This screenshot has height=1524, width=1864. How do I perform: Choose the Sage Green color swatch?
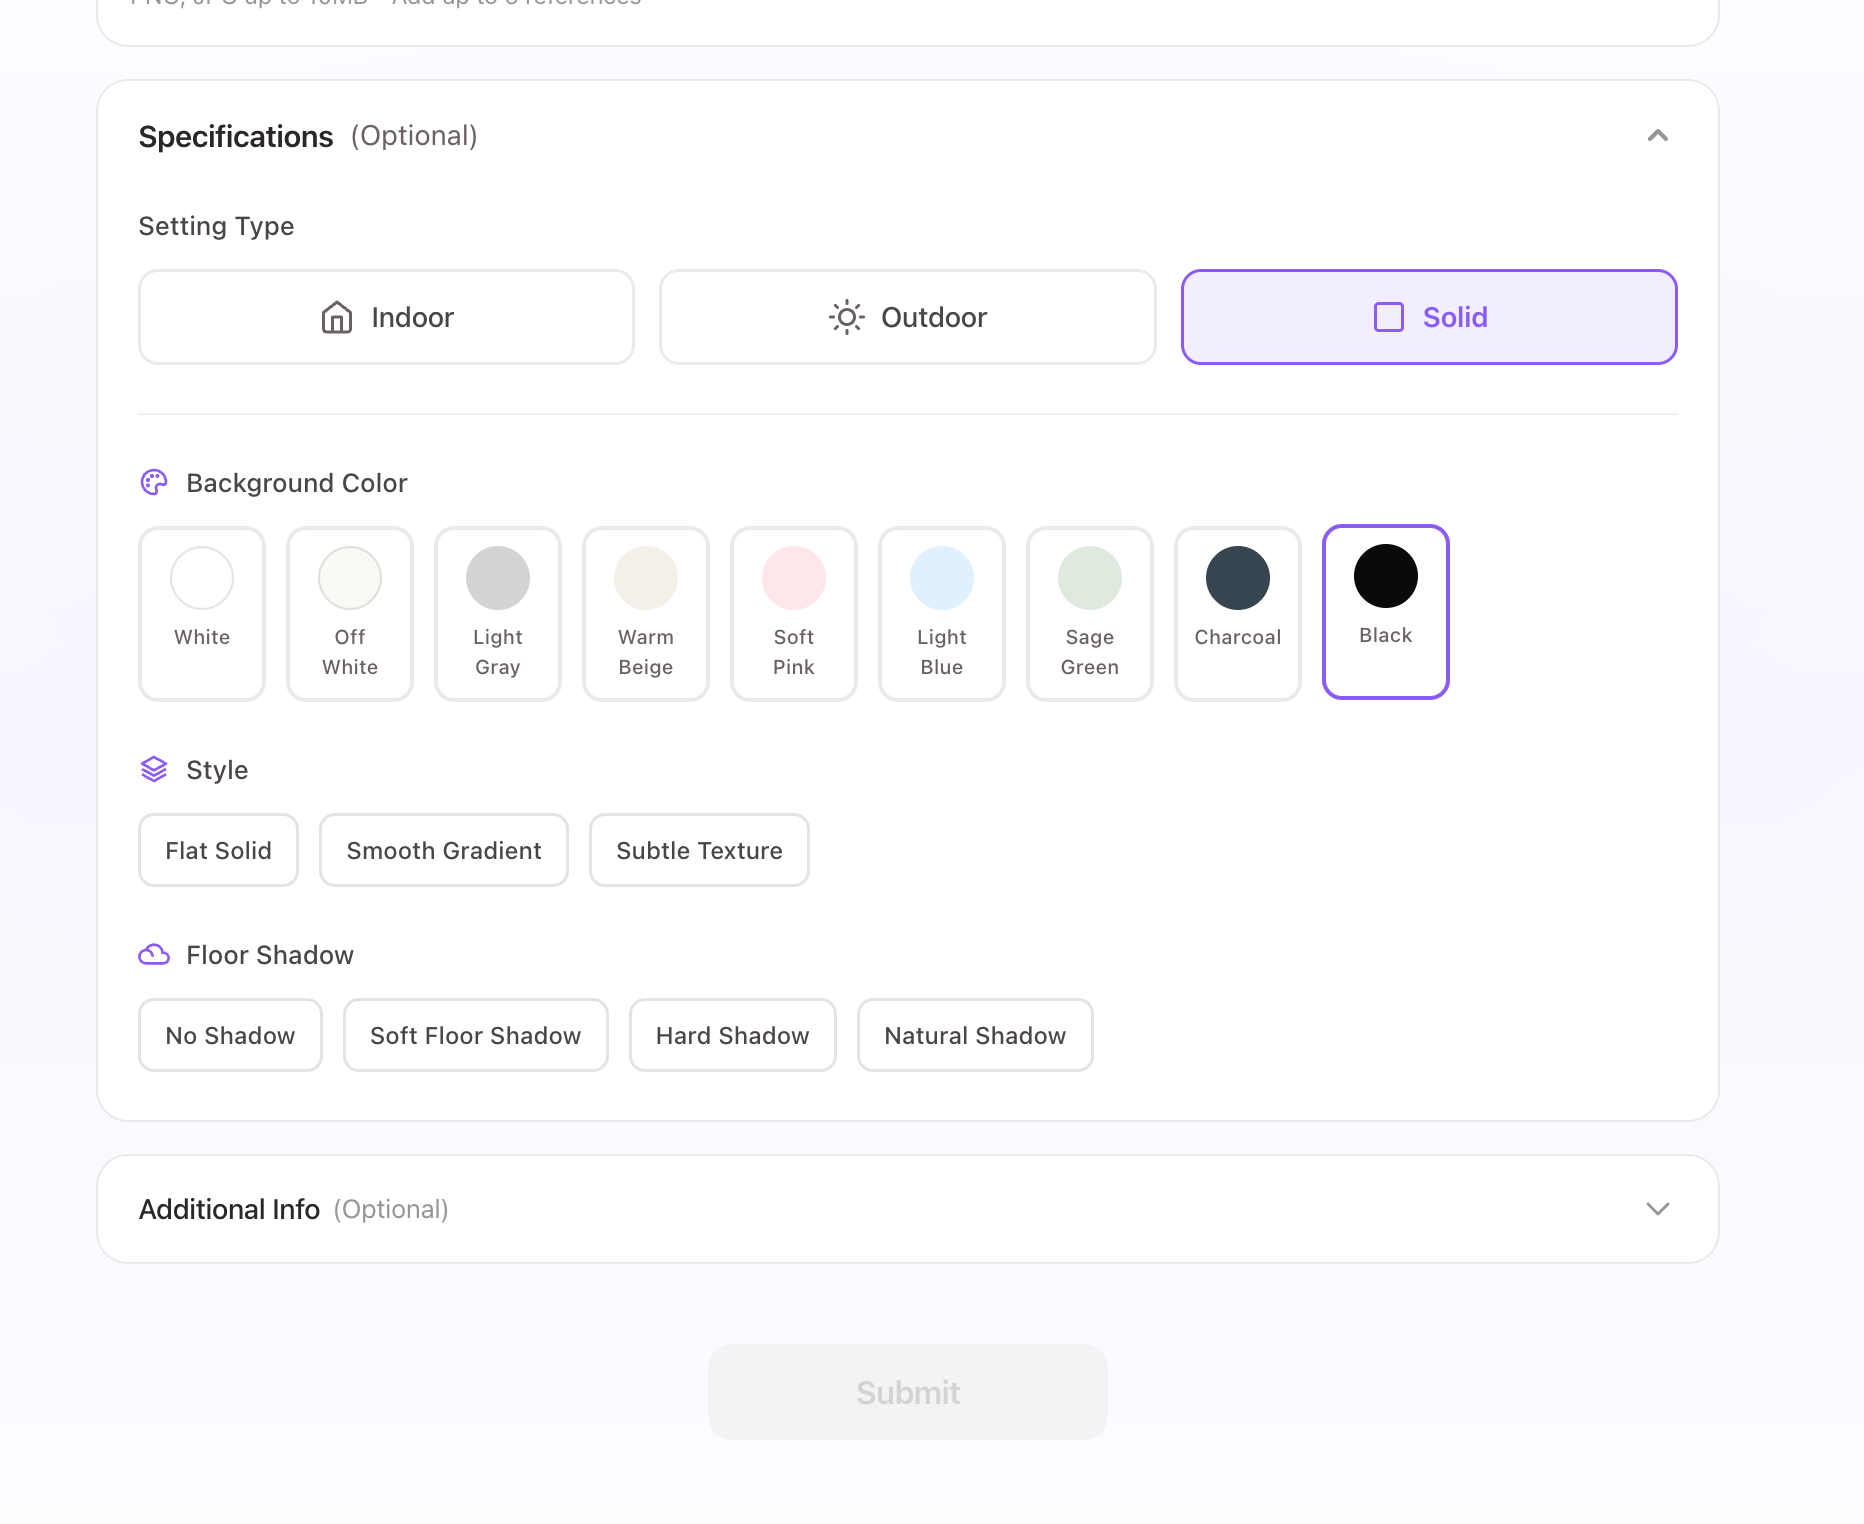(1089, 613)
